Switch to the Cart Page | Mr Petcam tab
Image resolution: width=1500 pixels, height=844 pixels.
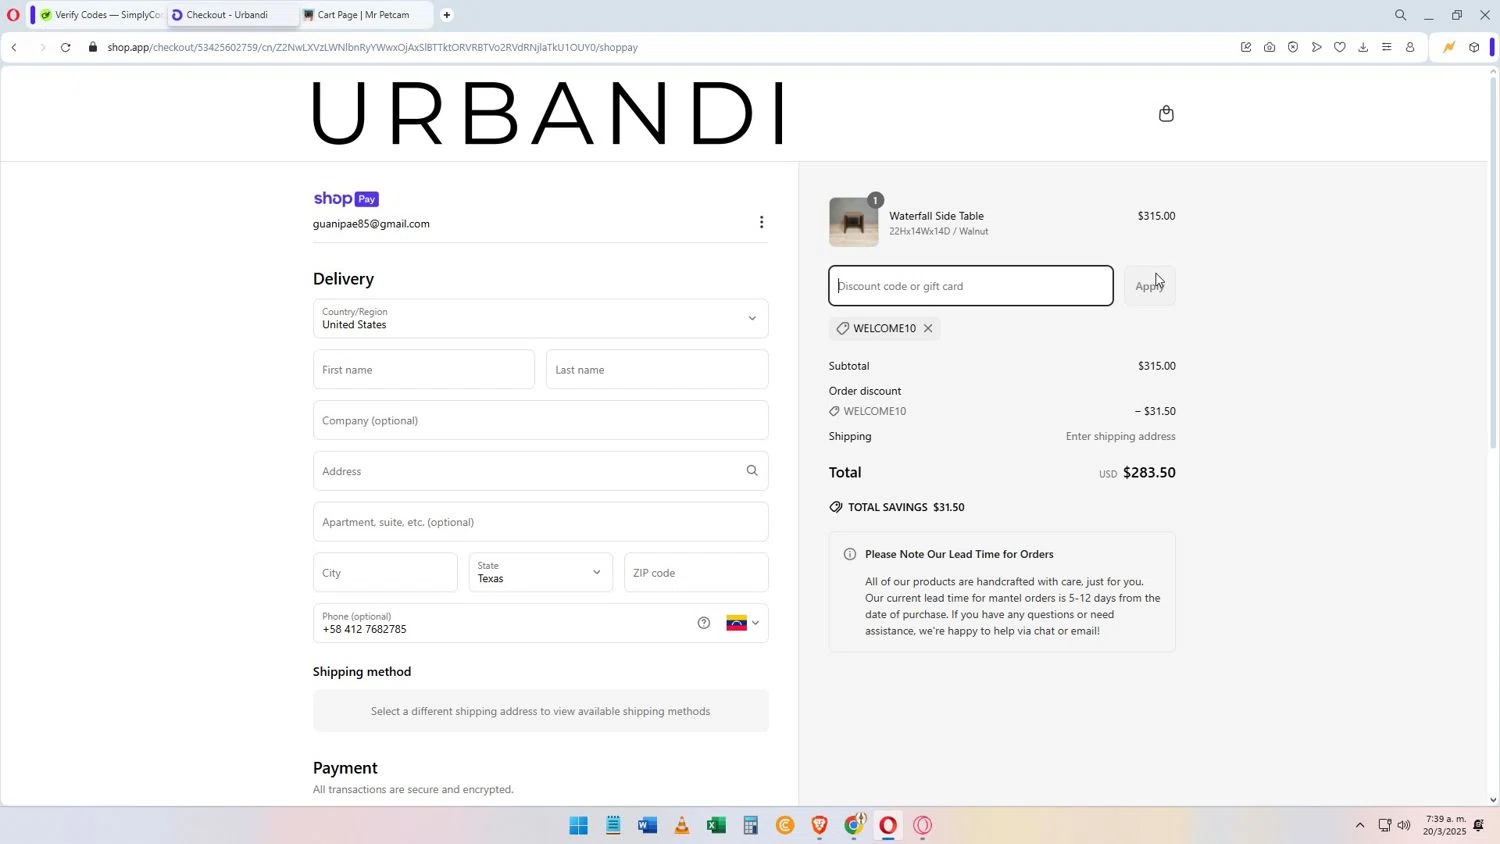tap(364, 15)
